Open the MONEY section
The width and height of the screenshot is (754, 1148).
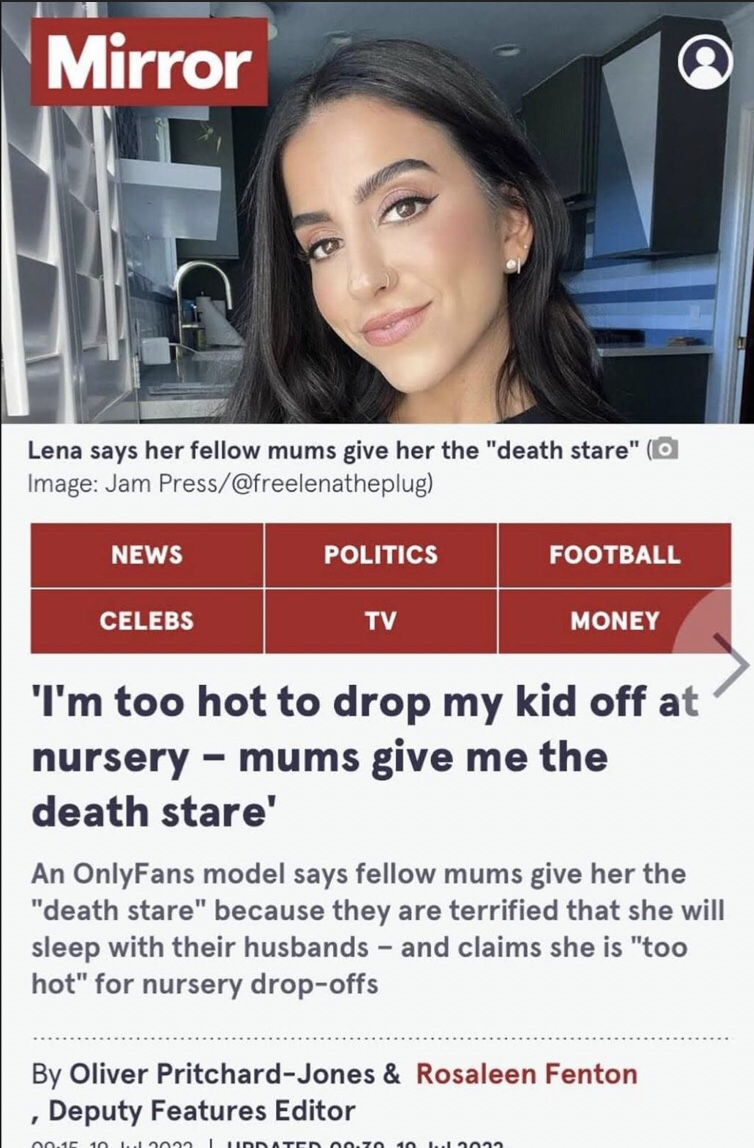click(614, 620)
